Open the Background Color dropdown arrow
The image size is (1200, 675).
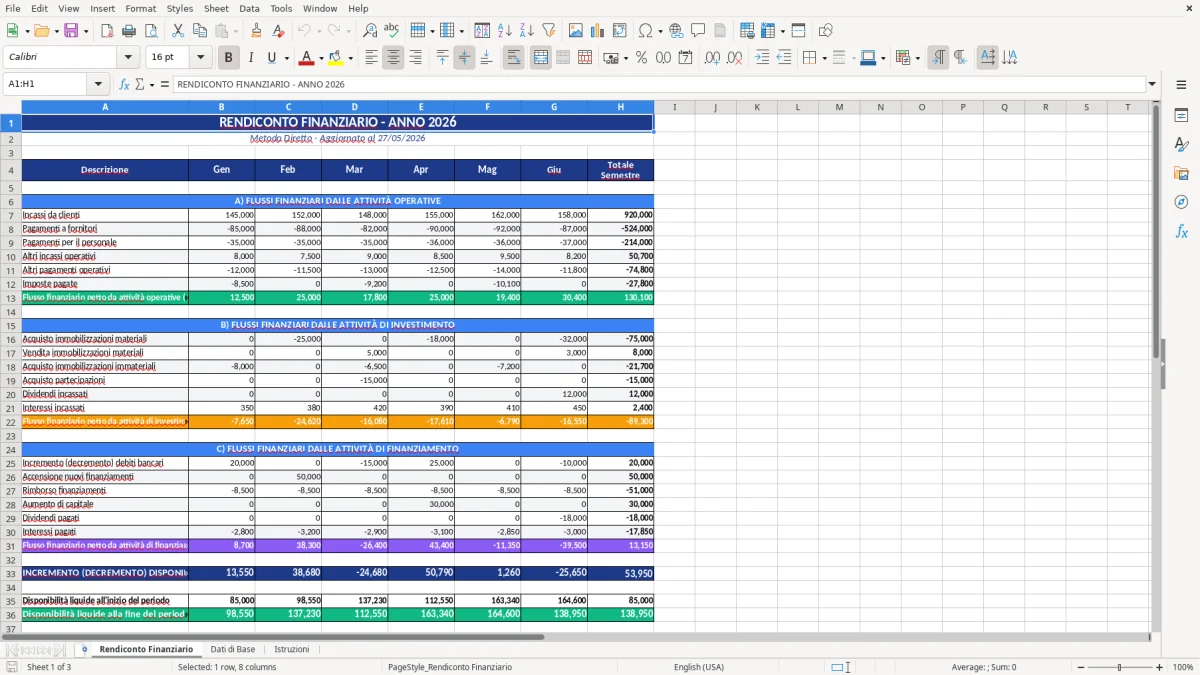point(350,58)
